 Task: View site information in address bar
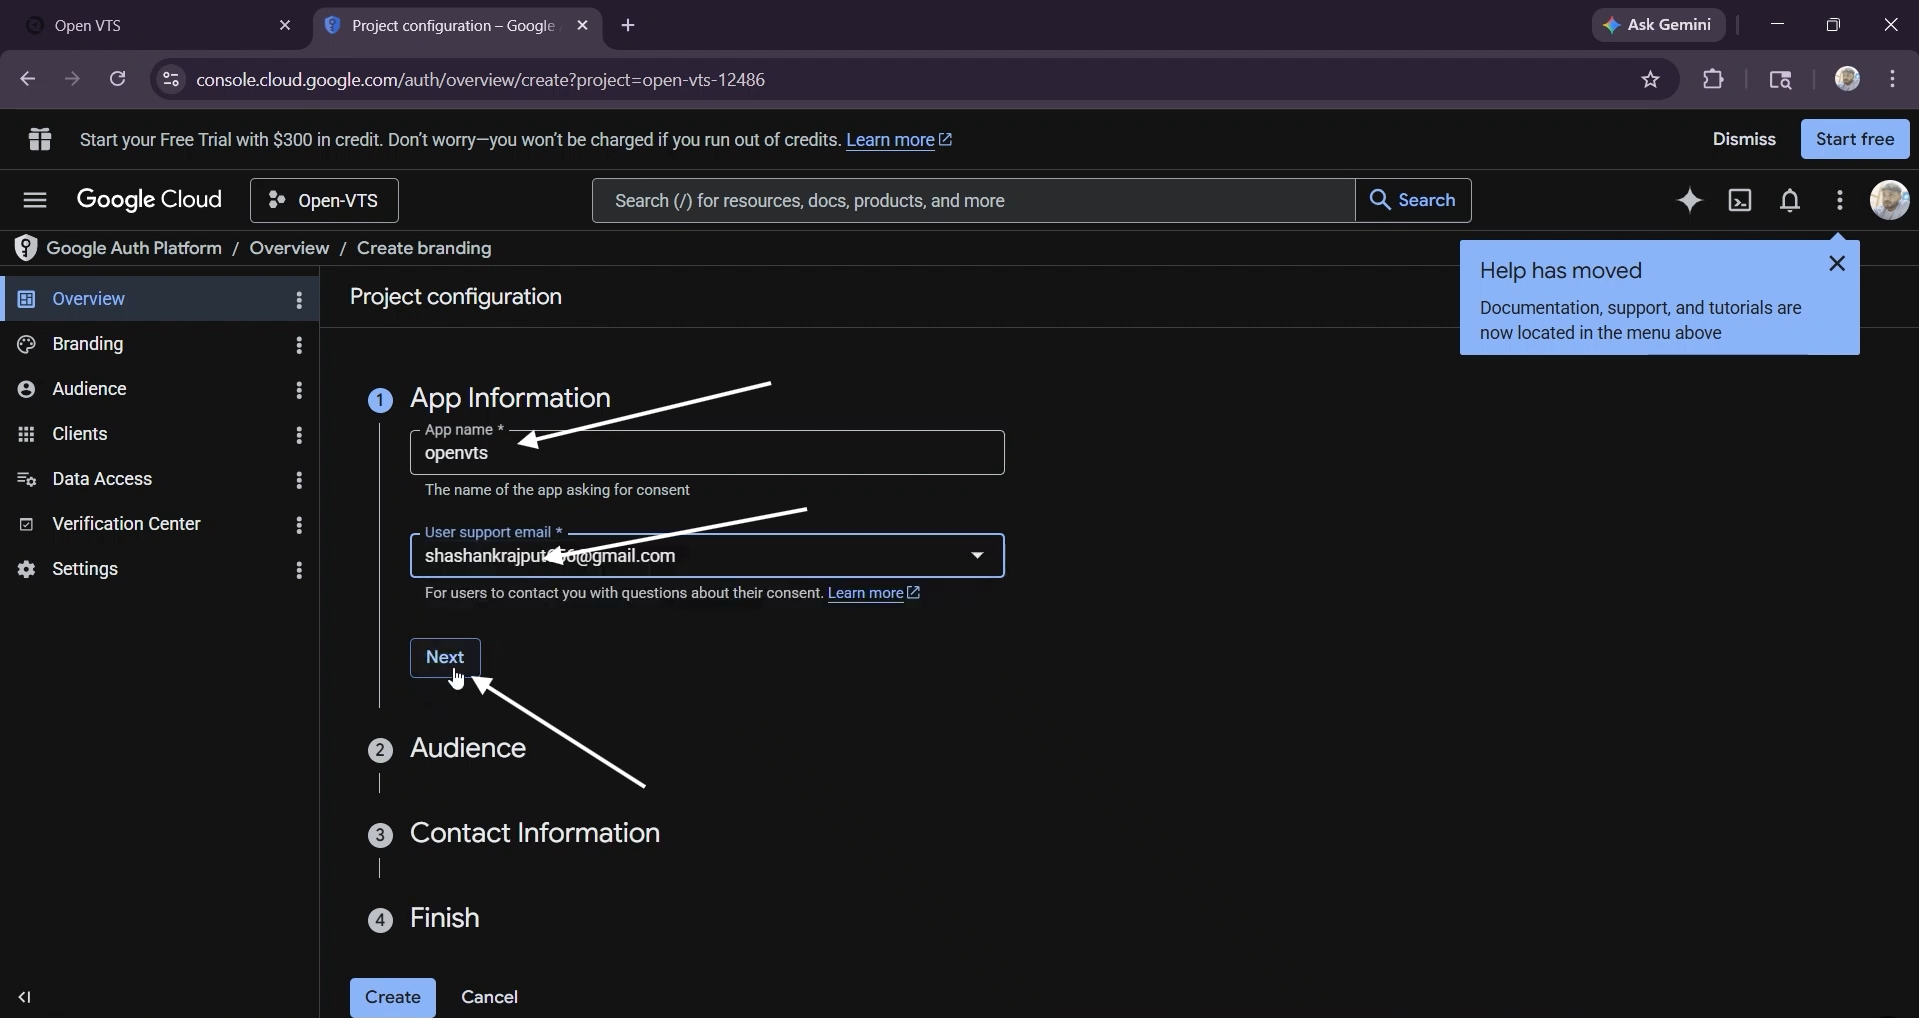point(171,80)
